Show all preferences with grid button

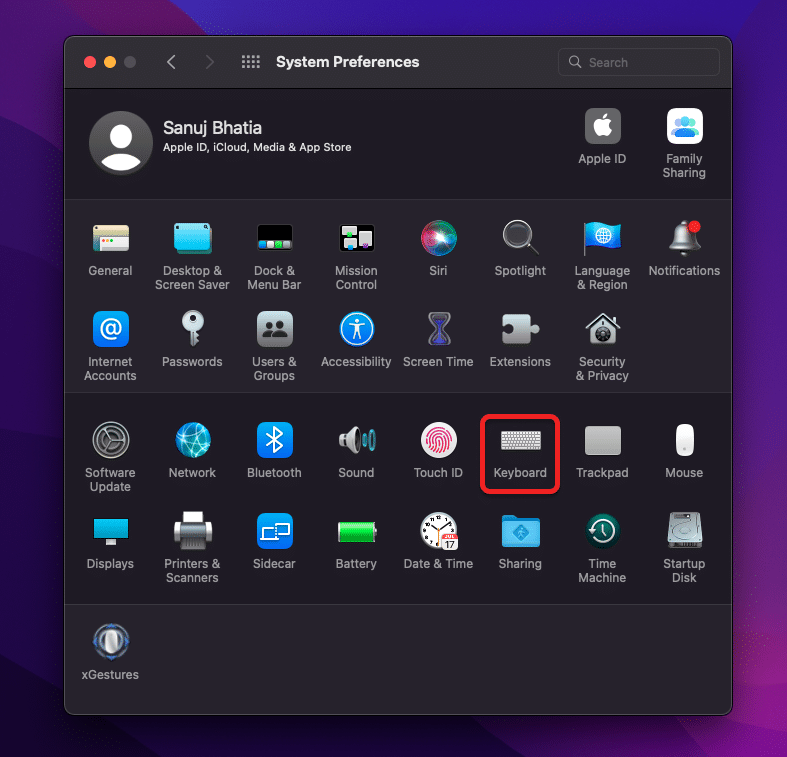pyautogui.click(x=251, y=62)
